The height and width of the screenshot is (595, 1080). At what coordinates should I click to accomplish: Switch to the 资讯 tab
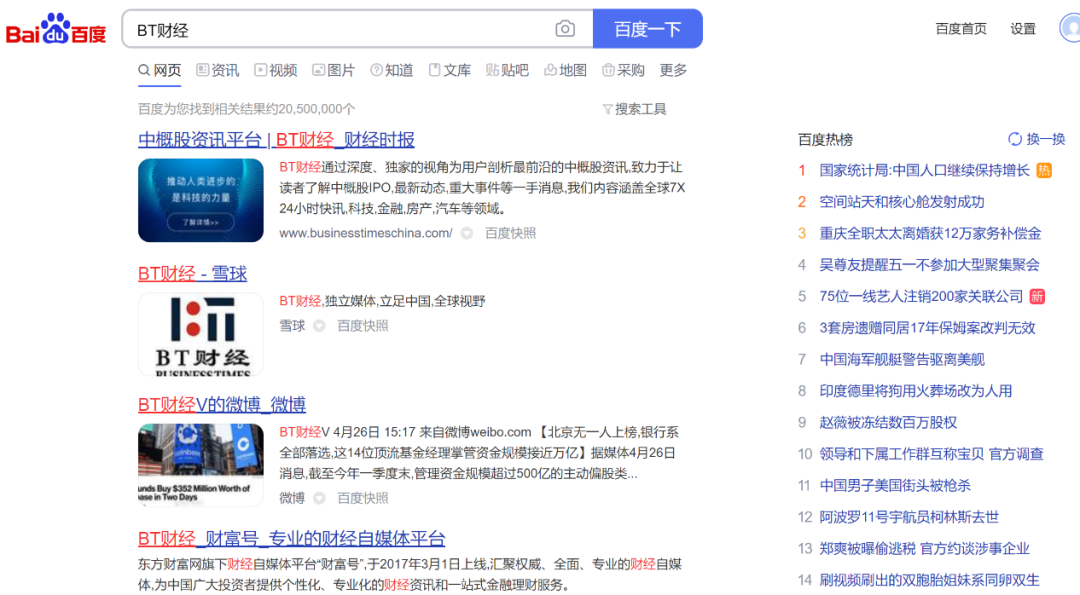click(218, 70)
